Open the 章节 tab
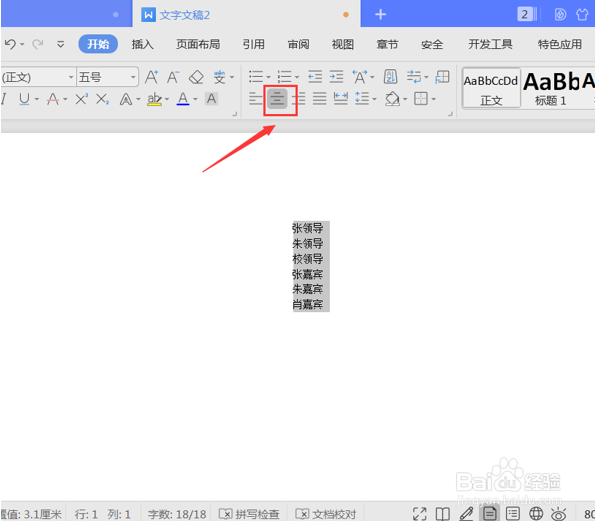This screenshot has width=595, height=521. pyautogui.click(x=387, y=44)
